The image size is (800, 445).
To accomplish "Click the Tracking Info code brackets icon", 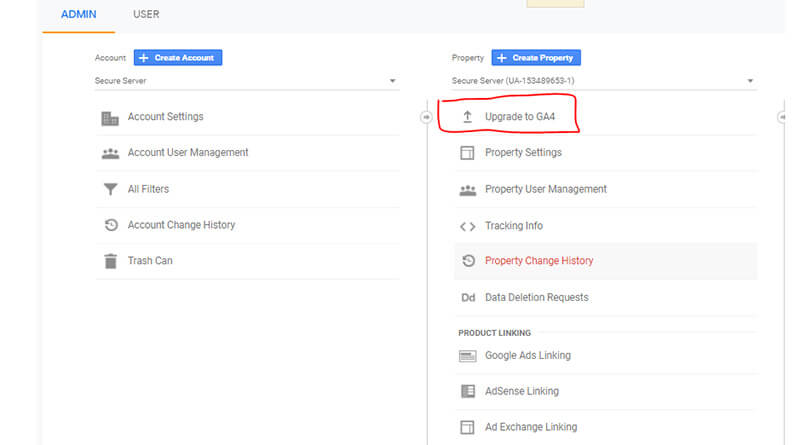I will 467,226.
